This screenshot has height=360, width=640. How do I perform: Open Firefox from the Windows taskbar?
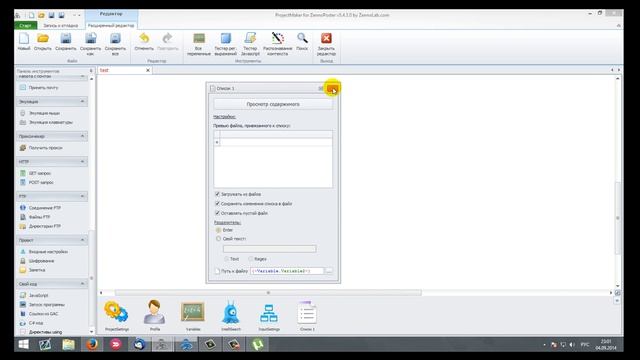click(92, 344)
